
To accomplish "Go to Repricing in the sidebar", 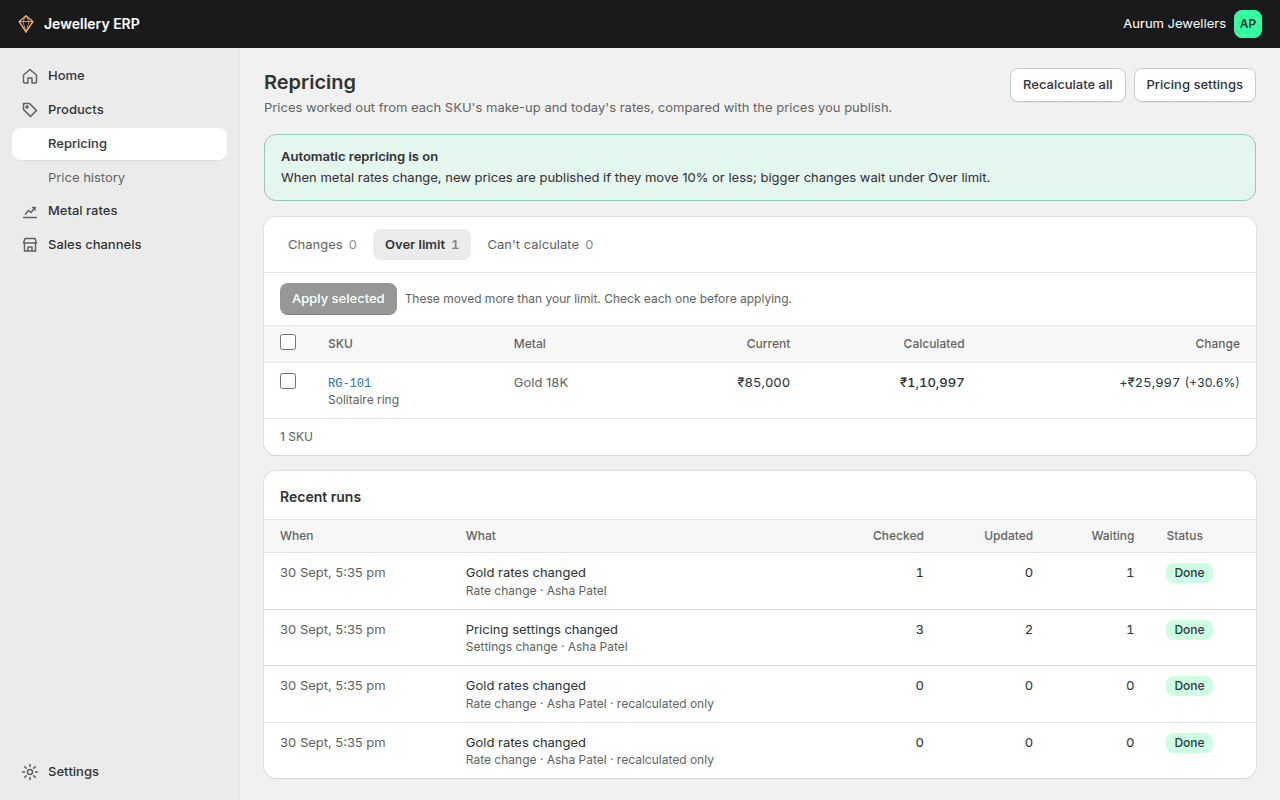I will [120, 144].
